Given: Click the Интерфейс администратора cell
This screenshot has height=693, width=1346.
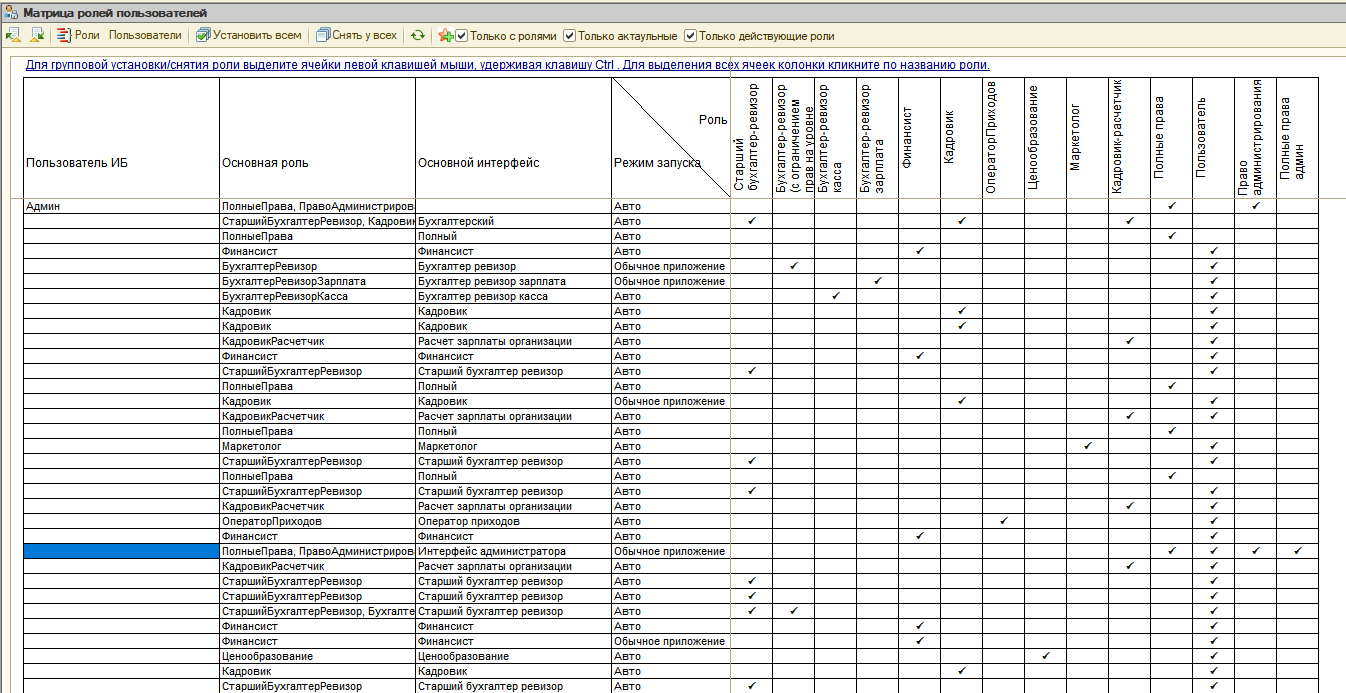Looking at the screenshot, I should [x=513, y=551].
